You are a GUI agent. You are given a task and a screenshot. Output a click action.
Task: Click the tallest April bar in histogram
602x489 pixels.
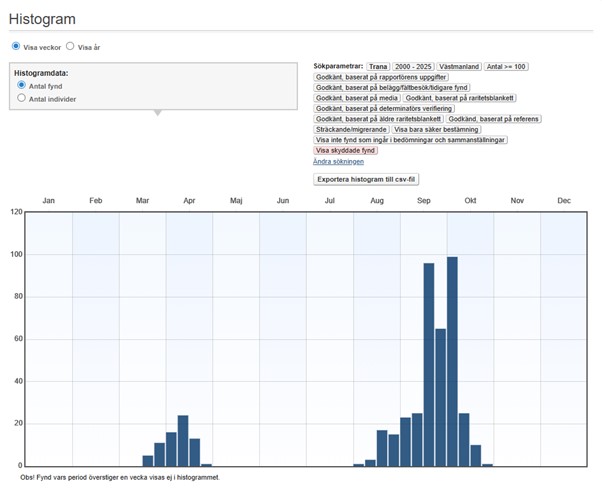[183, 440]
